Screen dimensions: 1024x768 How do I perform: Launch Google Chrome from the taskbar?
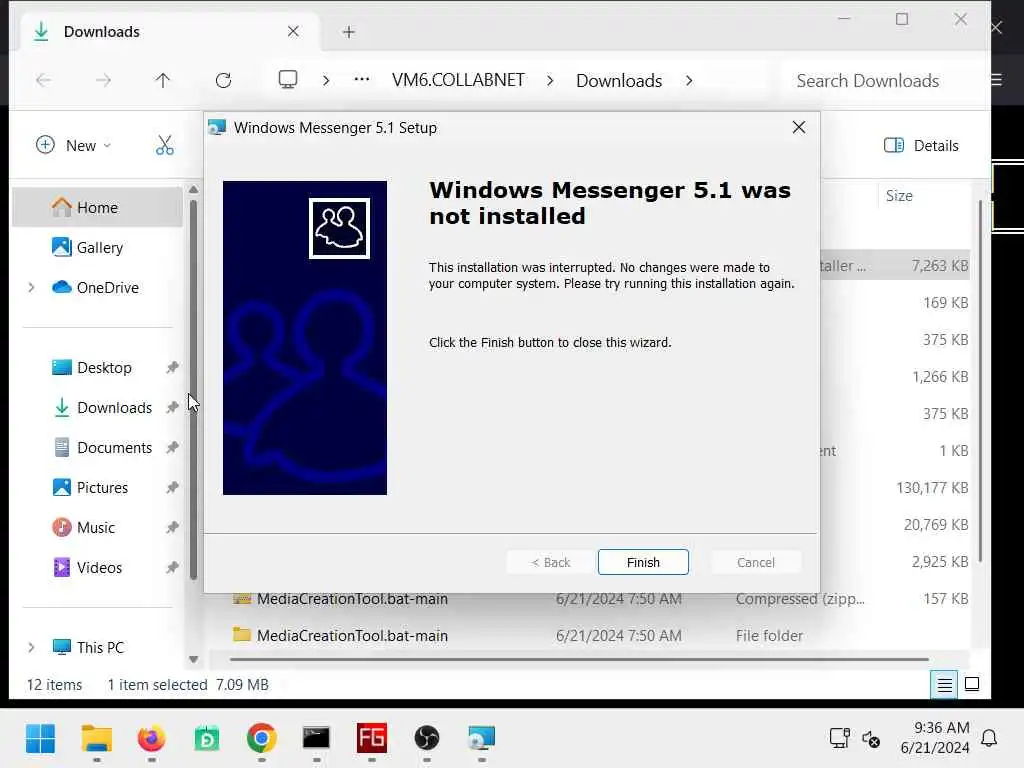coord(261,739)
